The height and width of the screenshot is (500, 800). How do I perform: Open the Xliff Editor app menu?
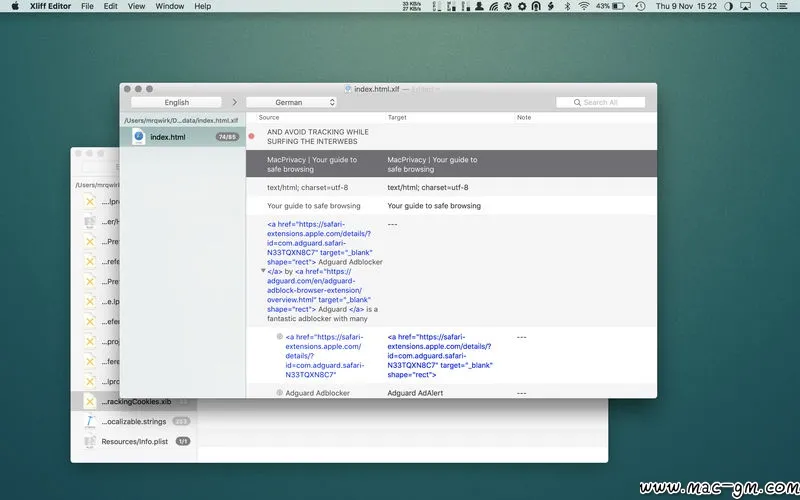(x=49, y=6)
